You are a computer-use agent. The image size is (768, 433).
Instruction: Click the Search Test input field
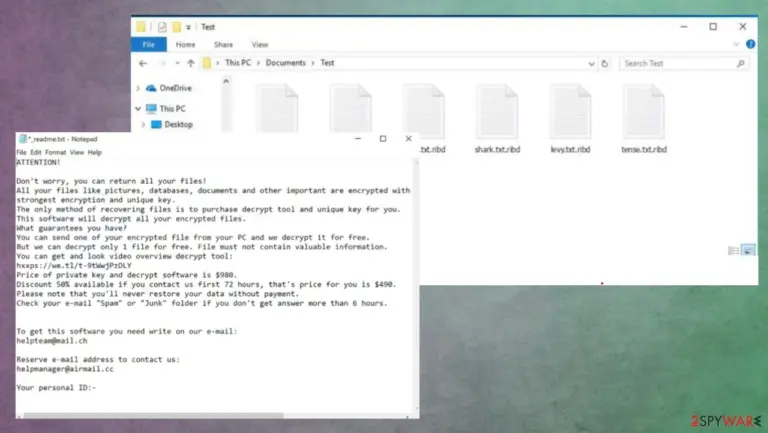click(x=678, y=64)
